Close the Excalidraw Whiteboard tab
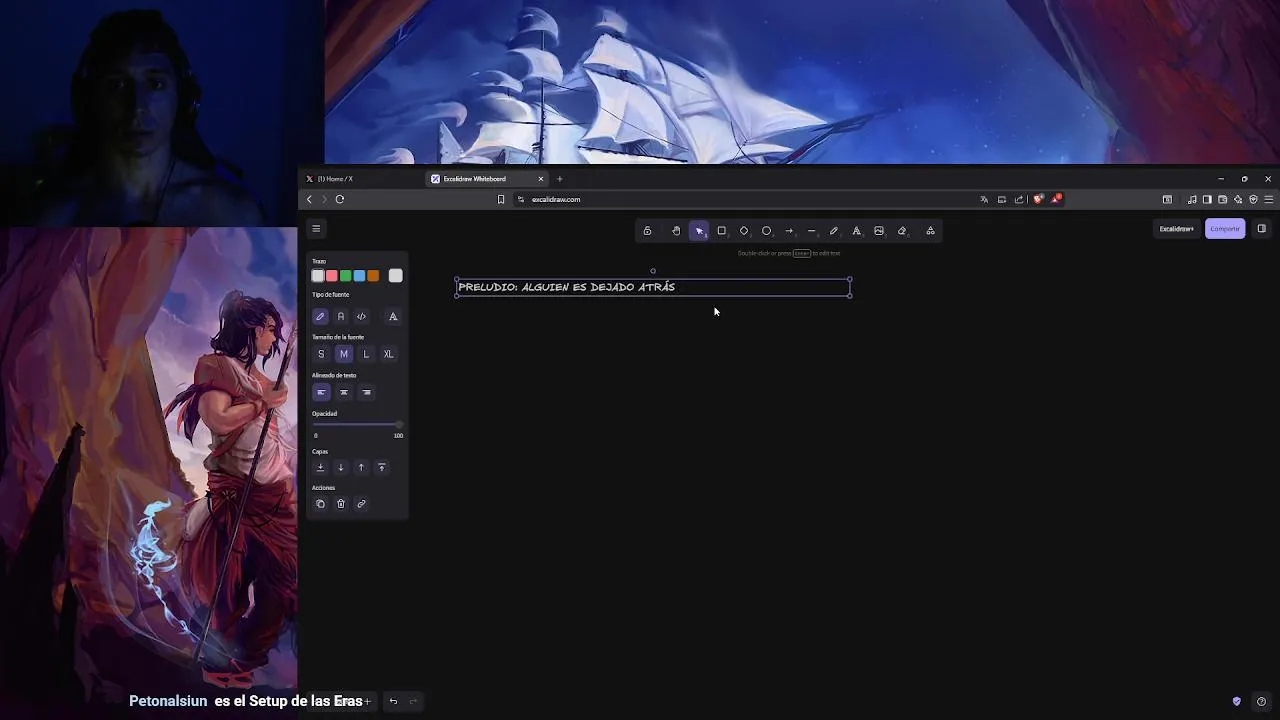 tap(541, 179)
